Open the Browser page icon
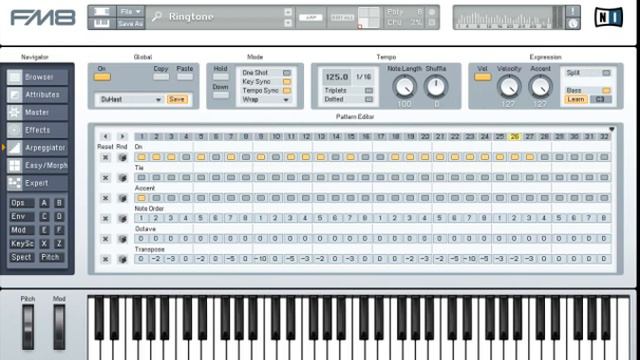The image size is (640, 360). pos(15,77)
